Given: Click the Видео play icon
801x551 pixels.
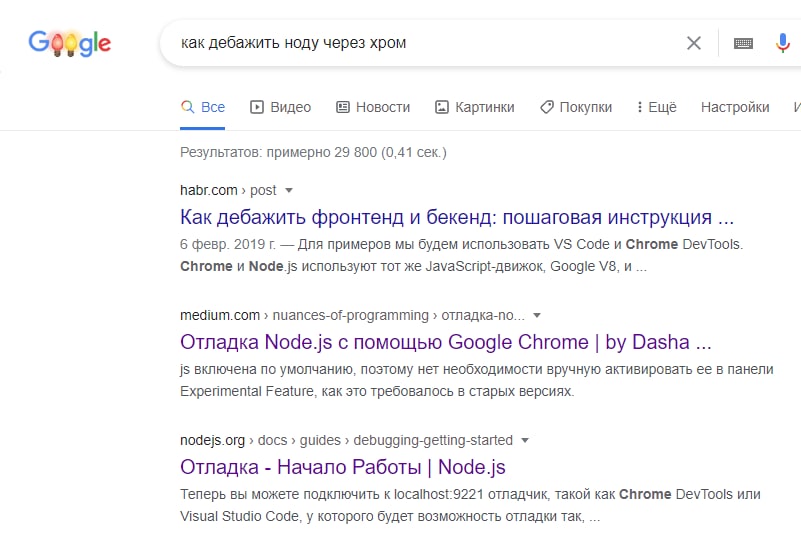Looking at the screenshot, I should tap(257, 107).
